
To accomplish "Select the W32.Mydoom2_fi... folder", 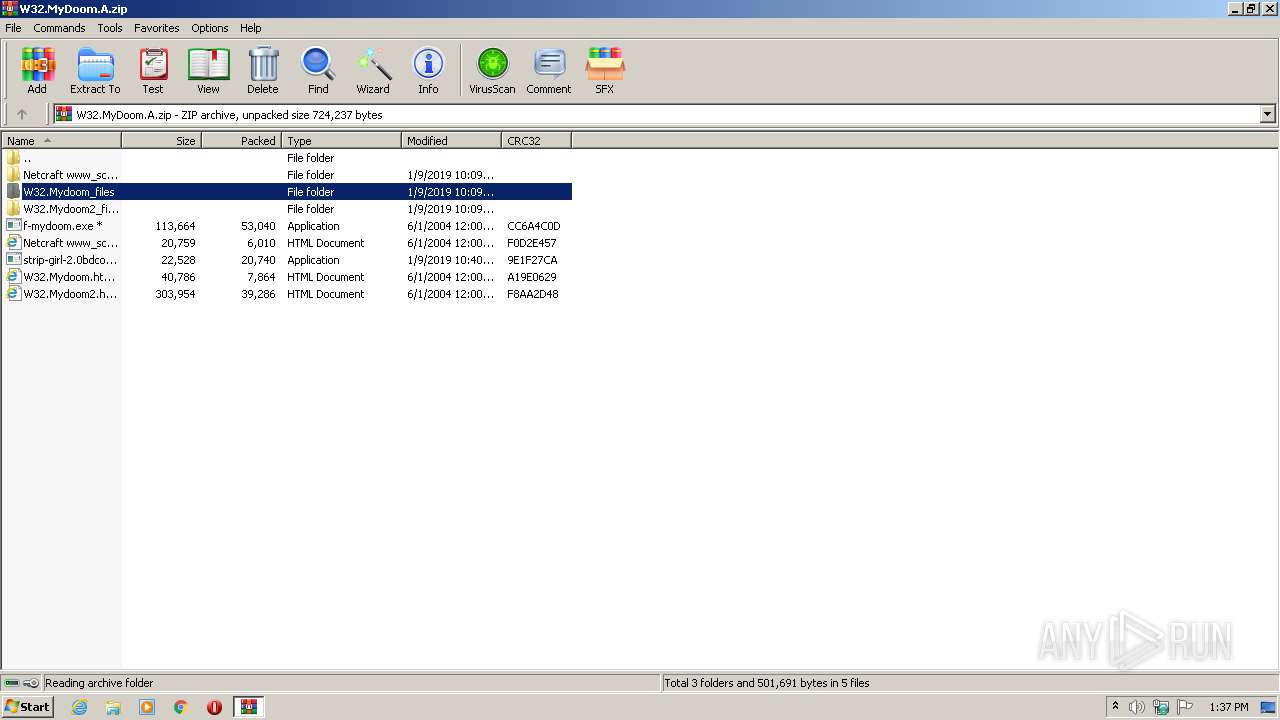I will tap(287, 209).
